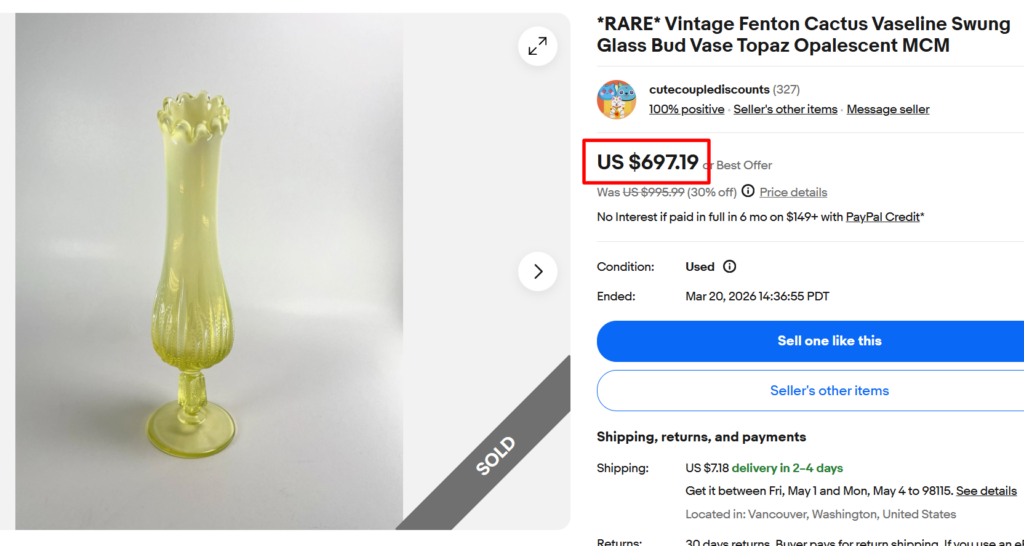
Task: Click the crossed-out US $995.99 price
Action: point(653,192)
